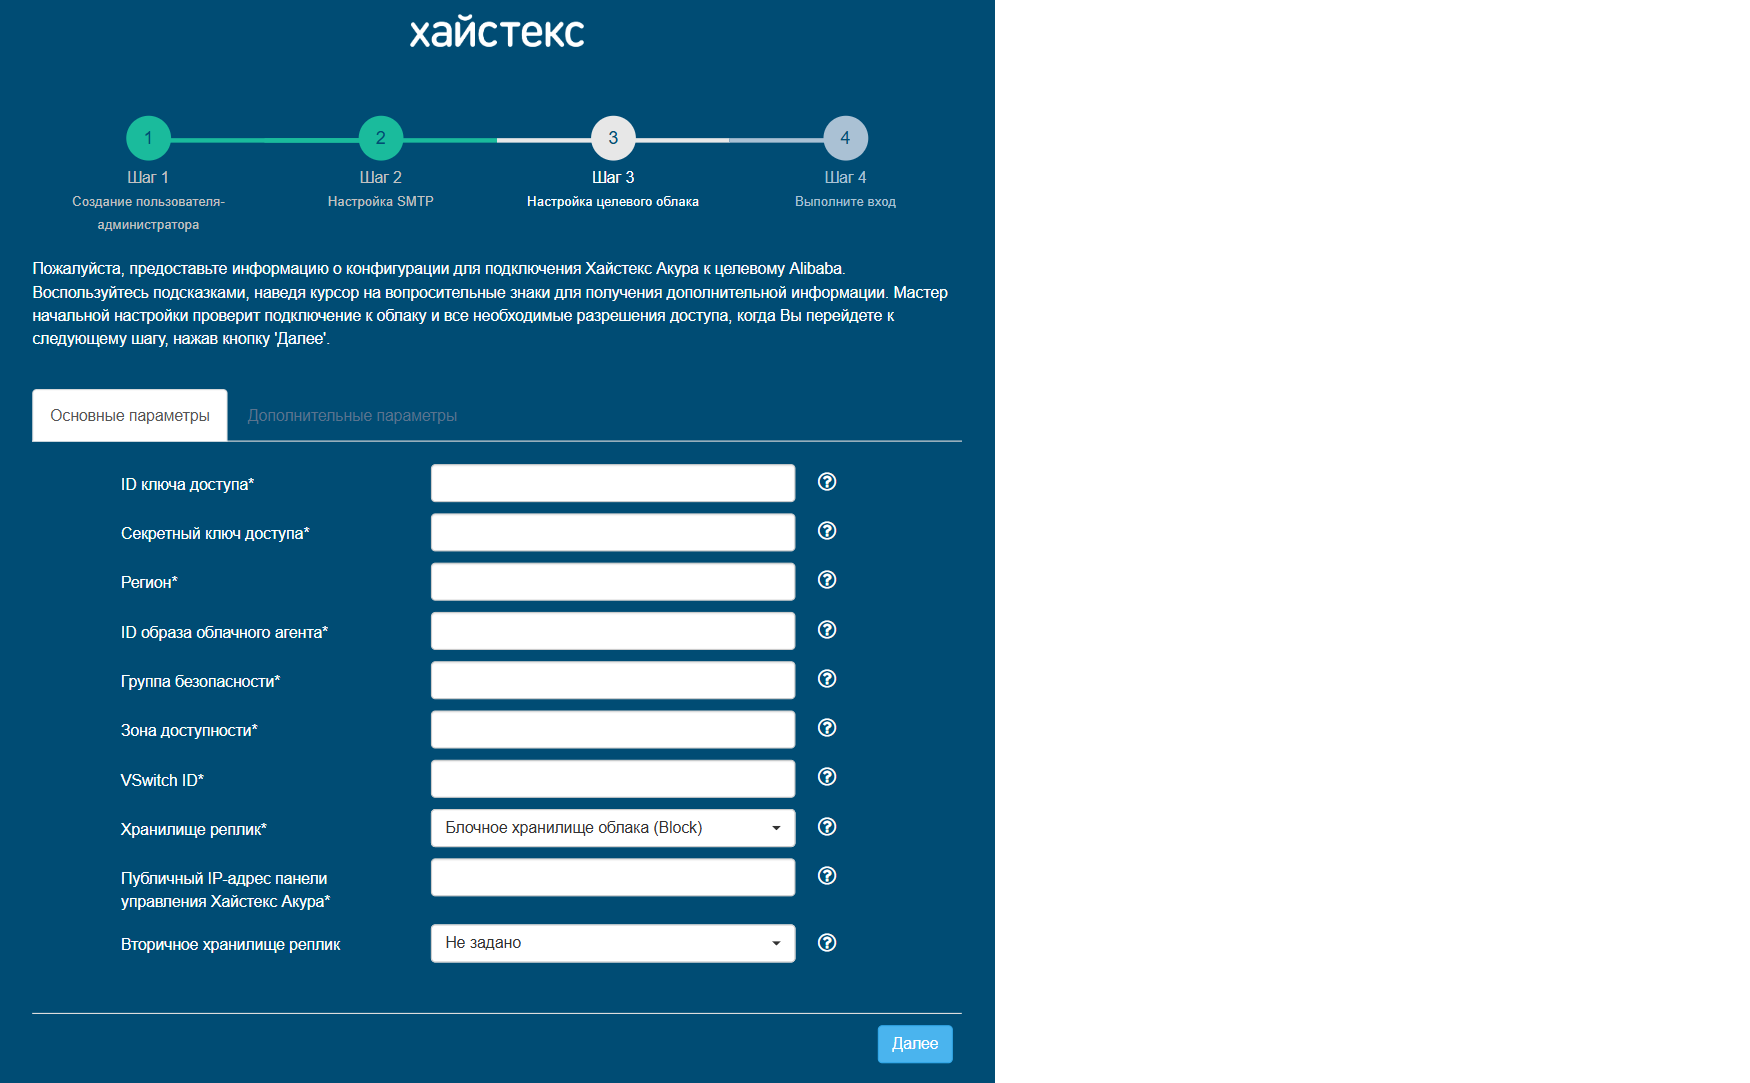1750x1083 pixels.
Task: Click Настройка SMTP step label
Action: coord(381,202)
